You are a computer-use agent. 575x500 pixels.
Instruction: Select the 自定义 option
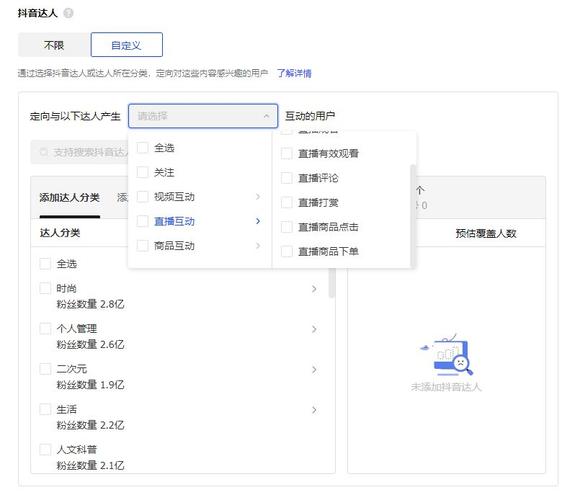[127, 45]
